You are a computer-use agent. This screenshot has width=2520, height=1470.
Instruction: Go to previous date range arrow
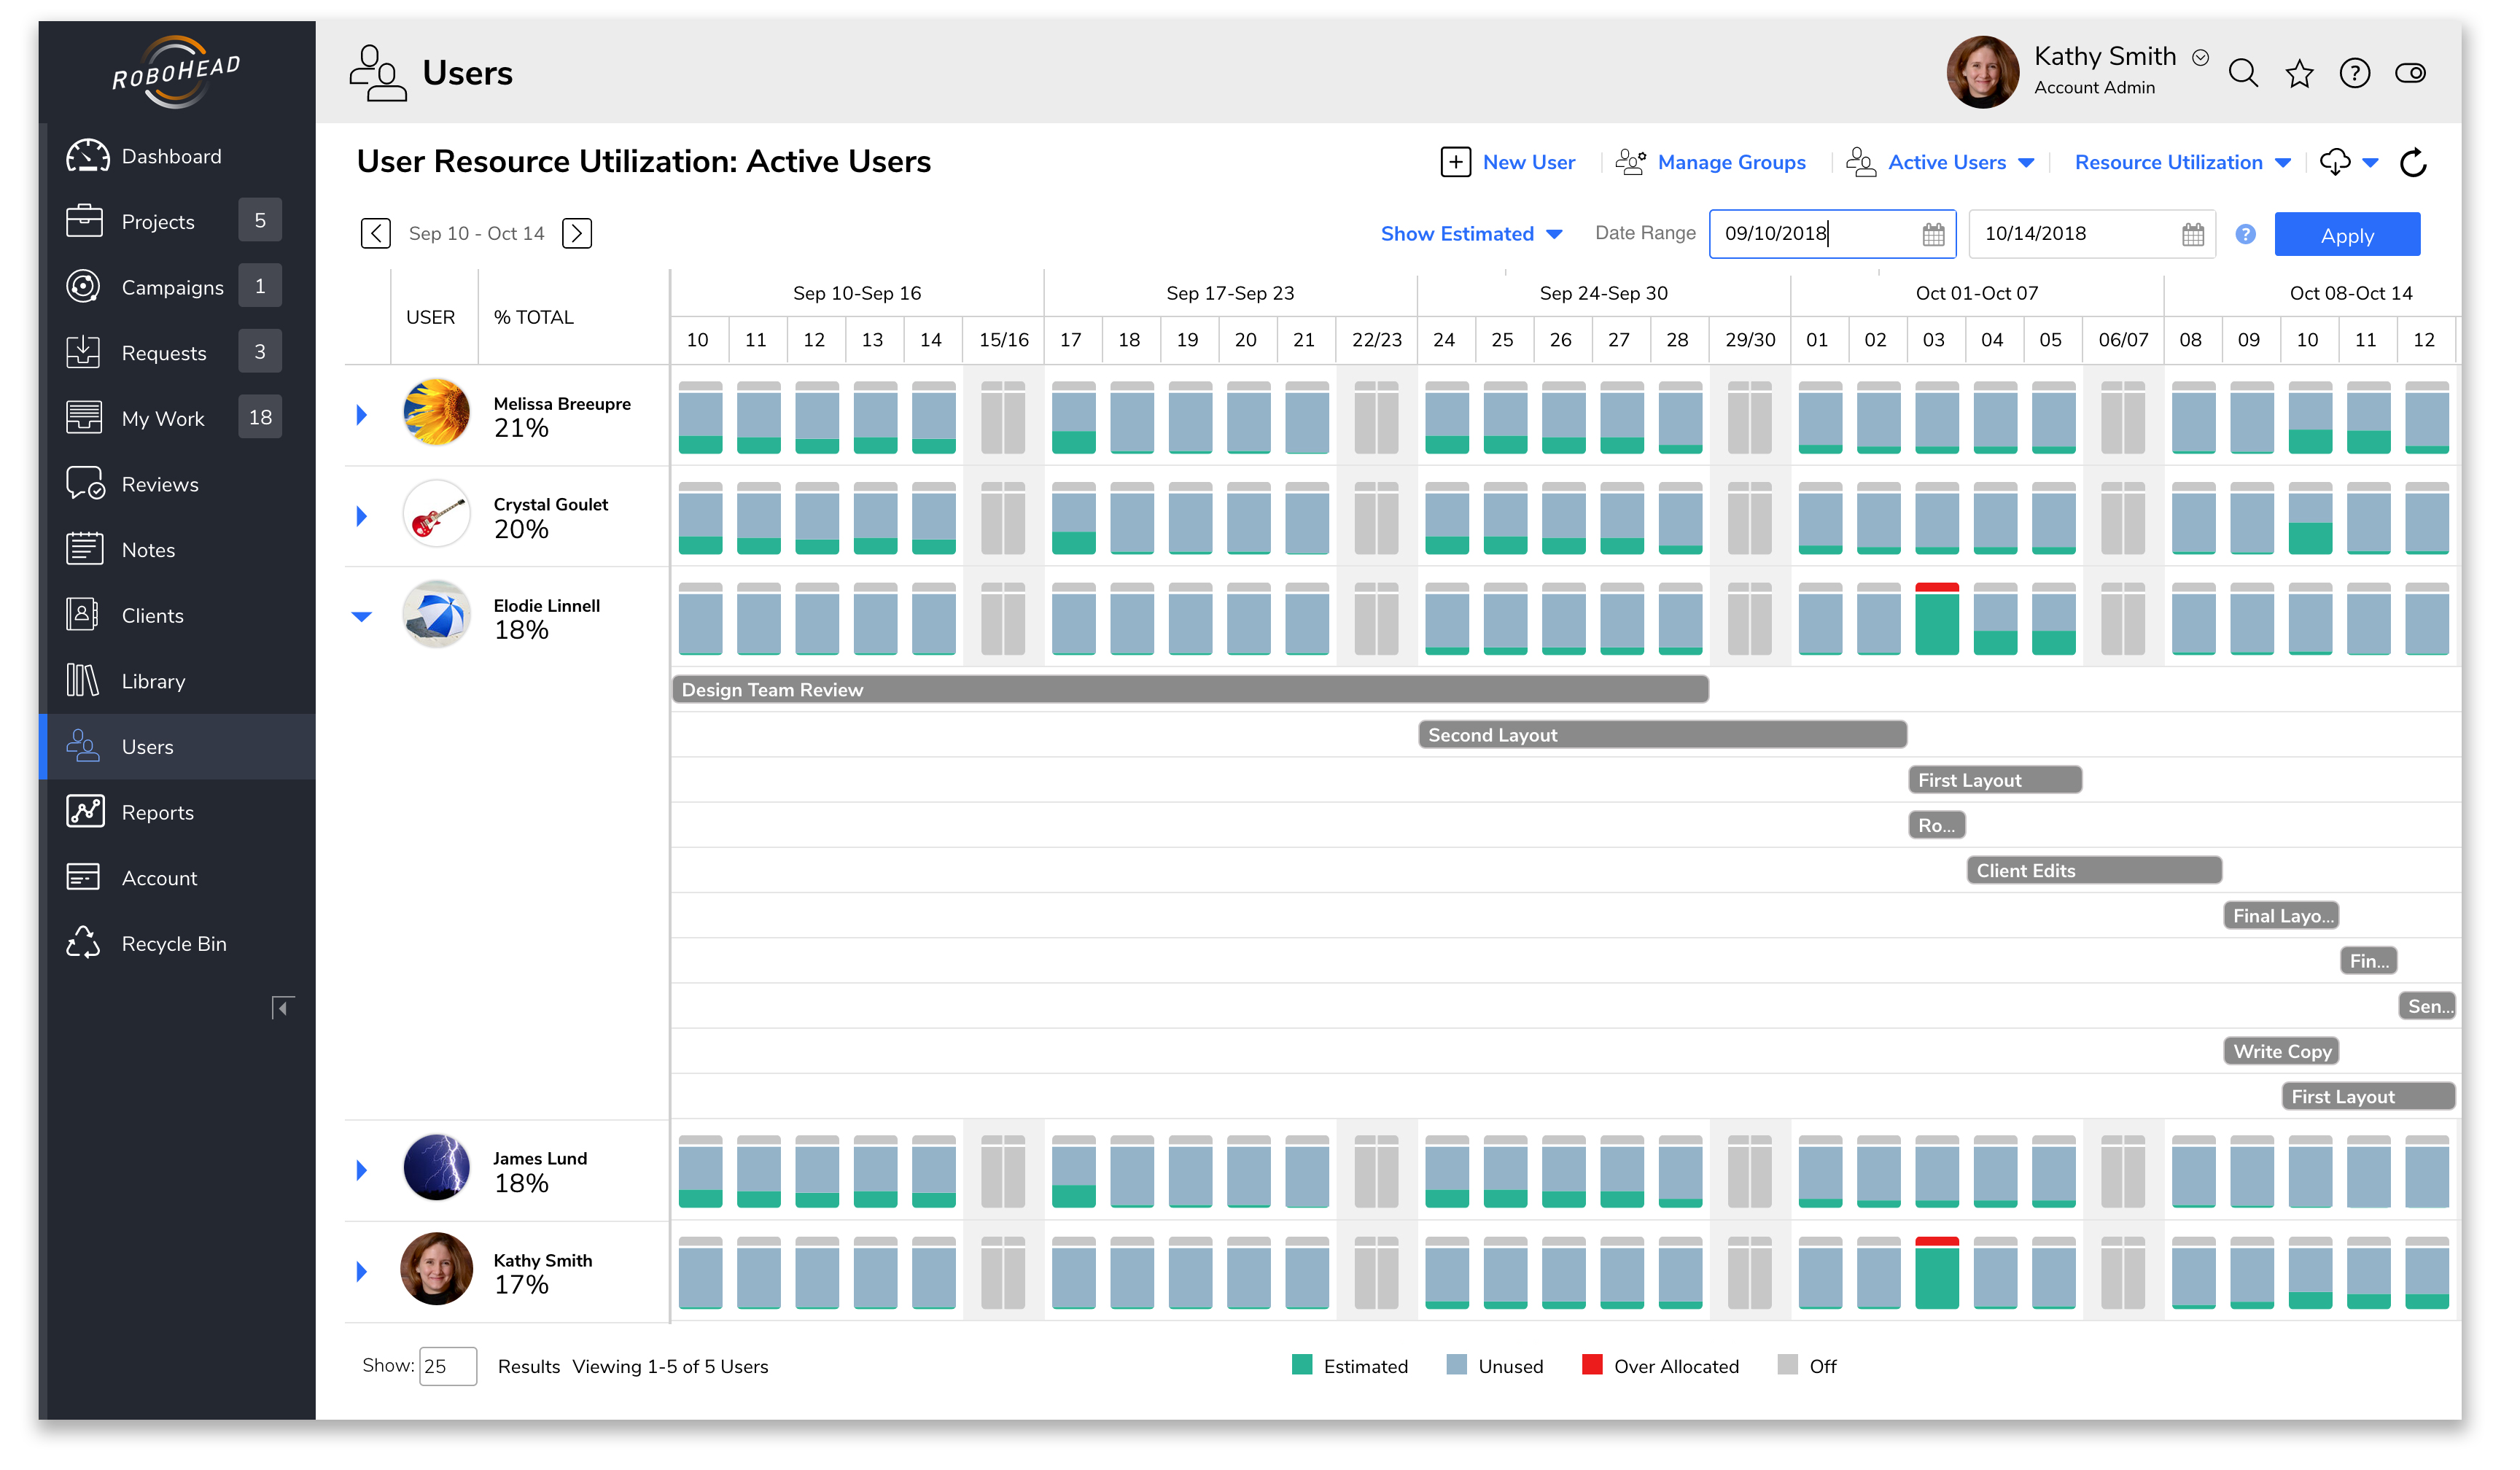377,234
